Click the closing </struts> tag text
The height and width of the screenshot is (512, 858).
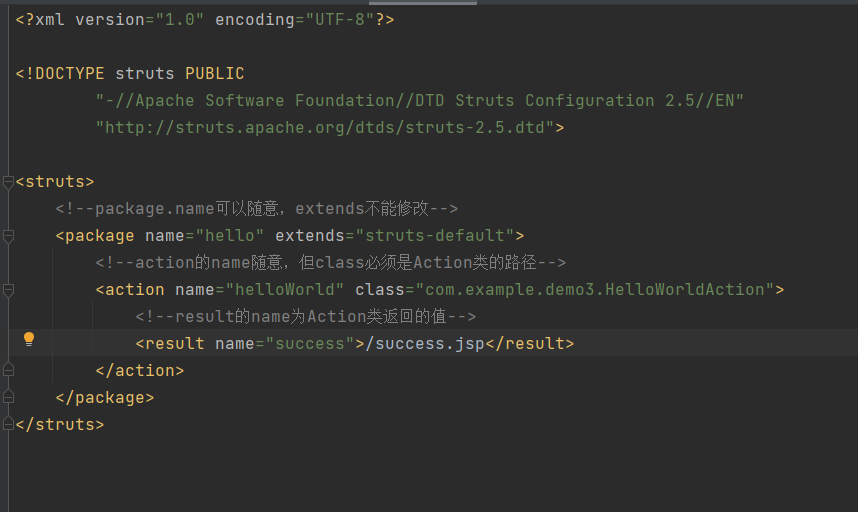pyautogui.click(x=60, y=424)
